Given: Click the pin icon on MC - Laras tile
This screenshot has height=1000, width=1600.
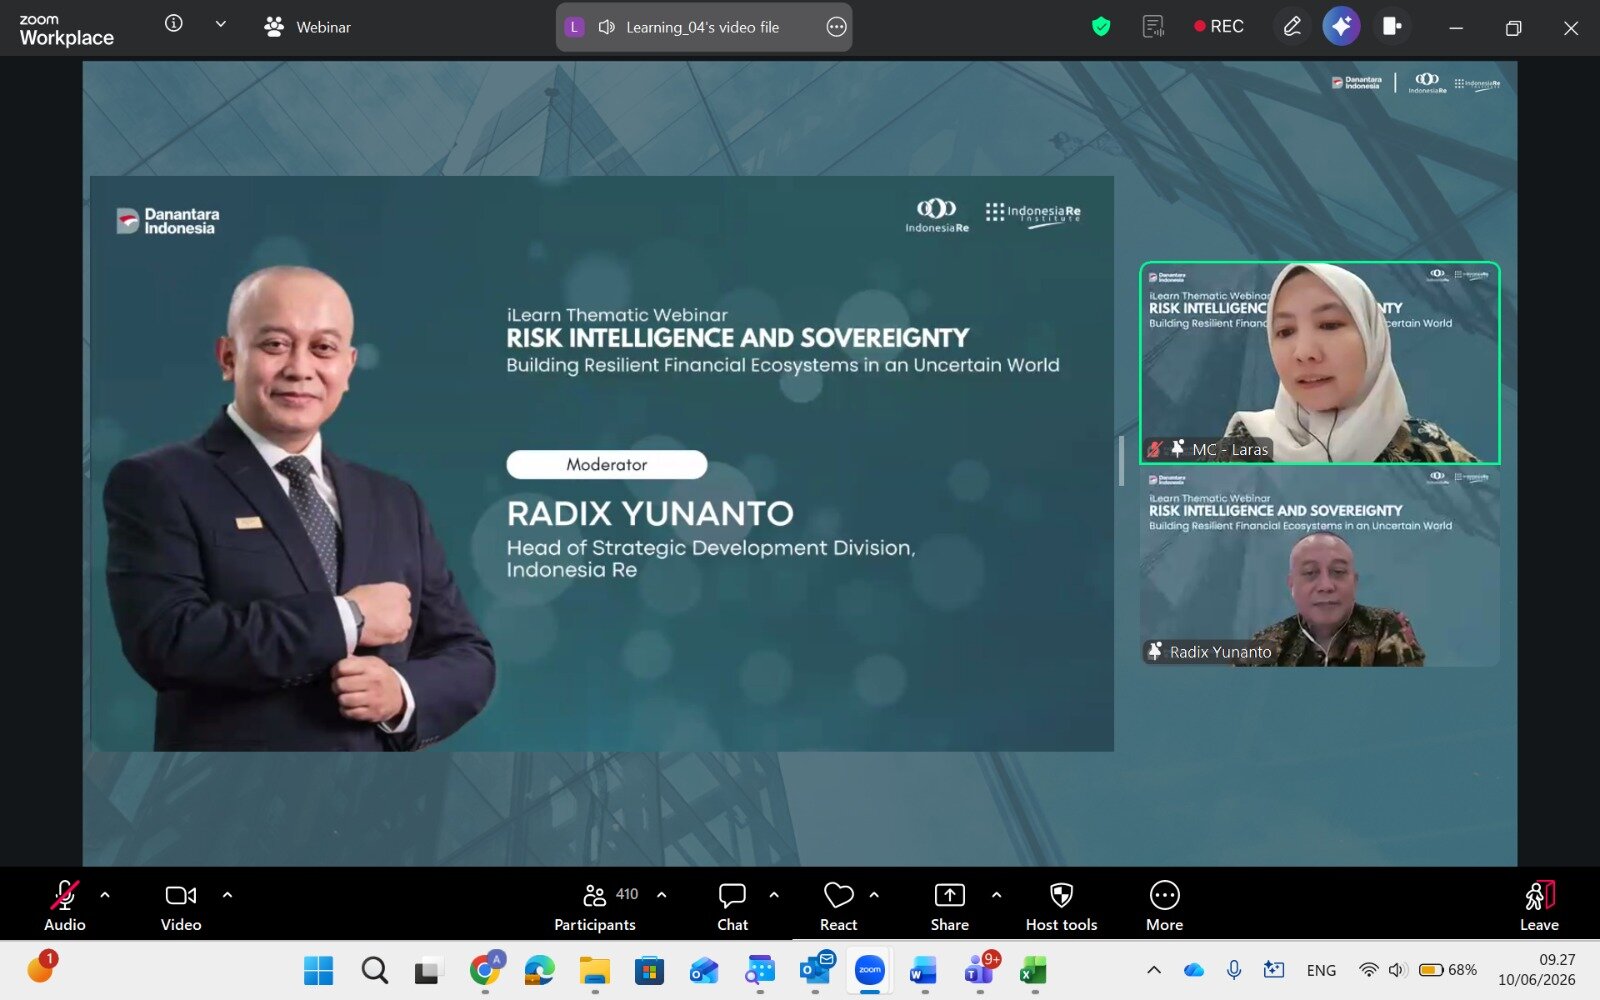Looking at the screenshot, I should pos(1178,448).
